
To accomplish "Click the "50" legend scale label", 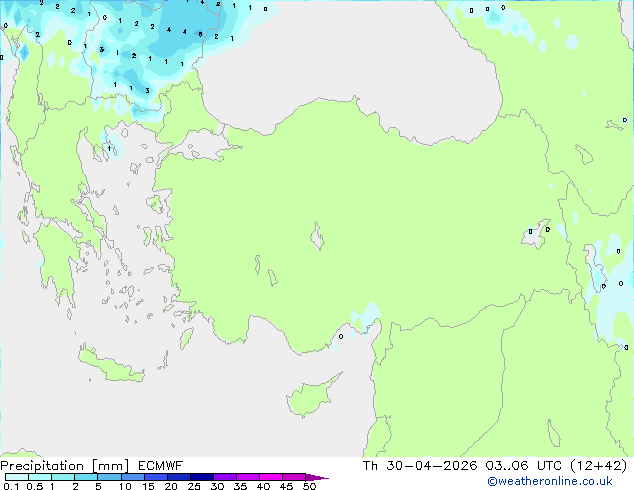I will (309, 486).
